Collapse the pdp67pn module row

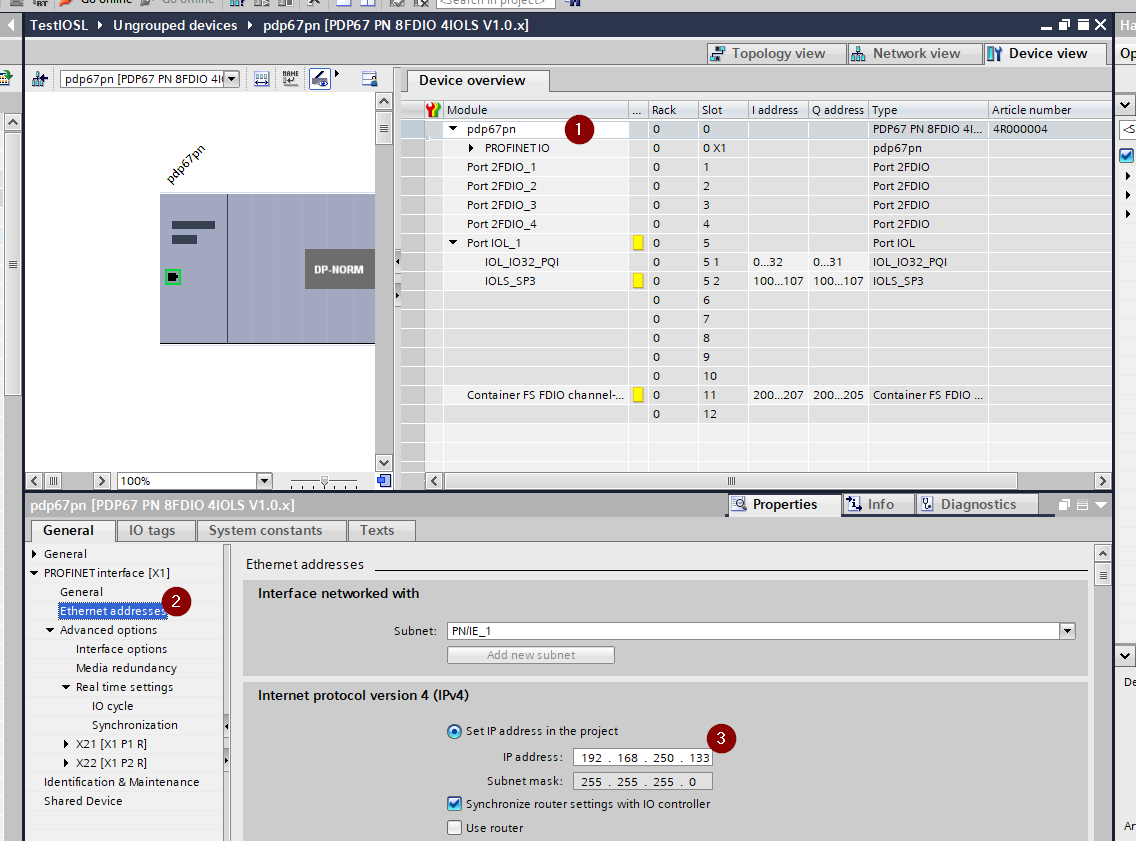point(454,129)
